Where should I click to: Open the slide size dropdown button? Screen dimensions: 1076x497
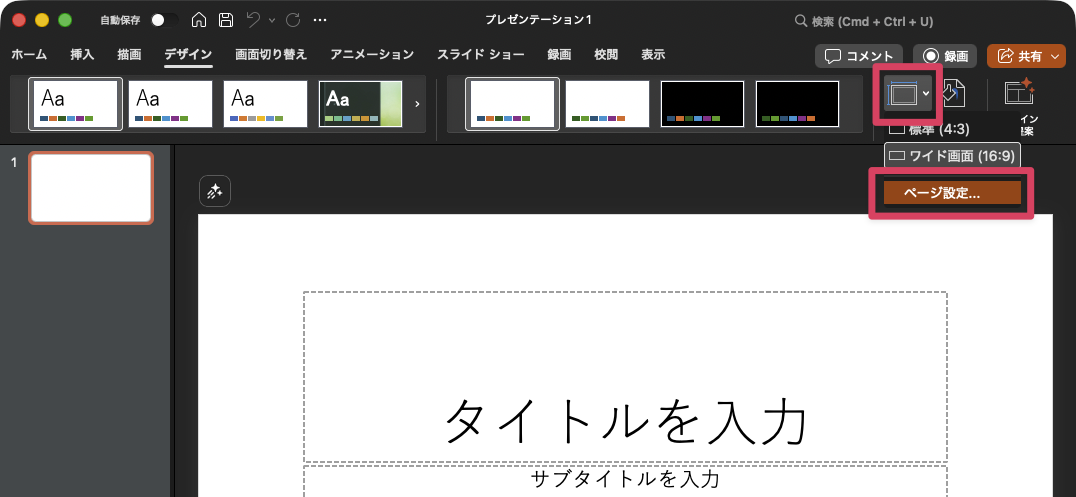(908, 93)
